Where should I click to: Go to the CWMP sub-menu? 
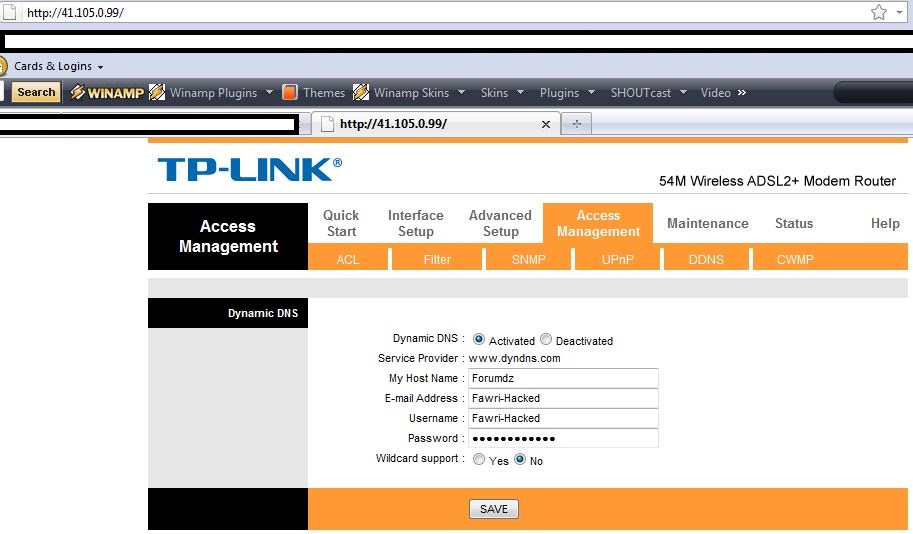(795, 259)
